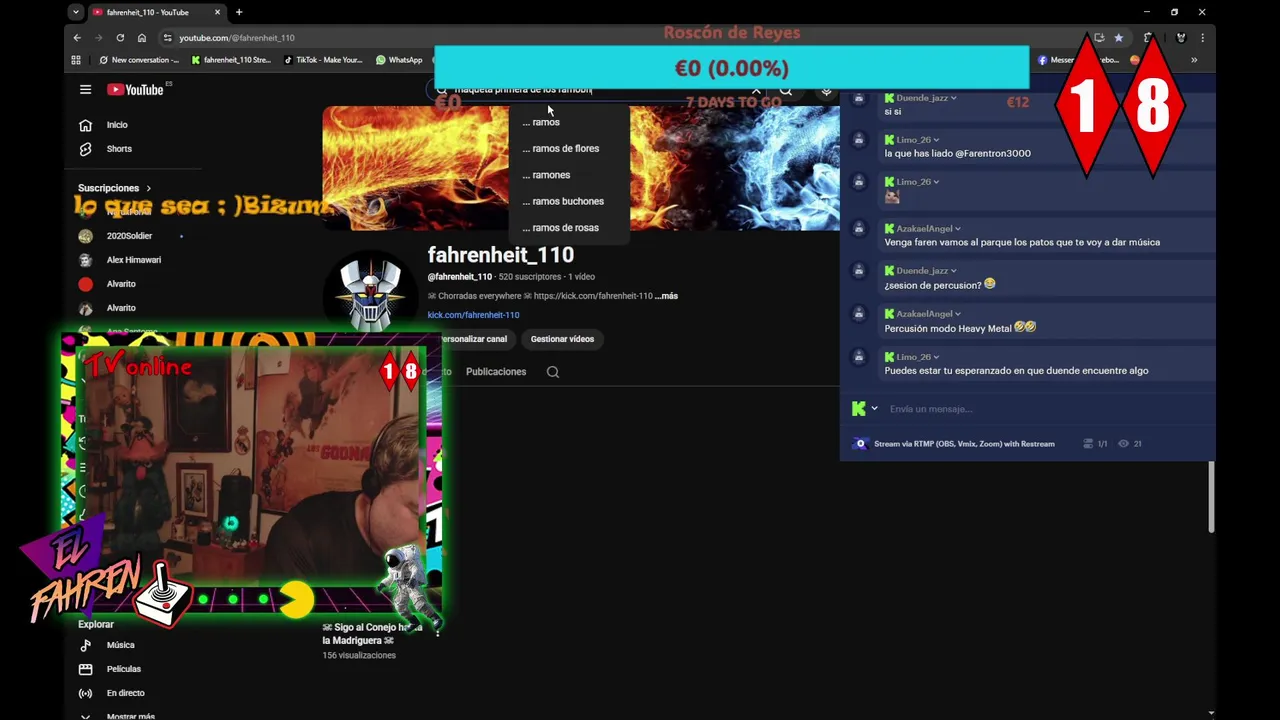Image resolution: width=1280 pixels, height=720 pixels.
Task: Open Messenger Facebook bookmark
Action: (1078, 60)
